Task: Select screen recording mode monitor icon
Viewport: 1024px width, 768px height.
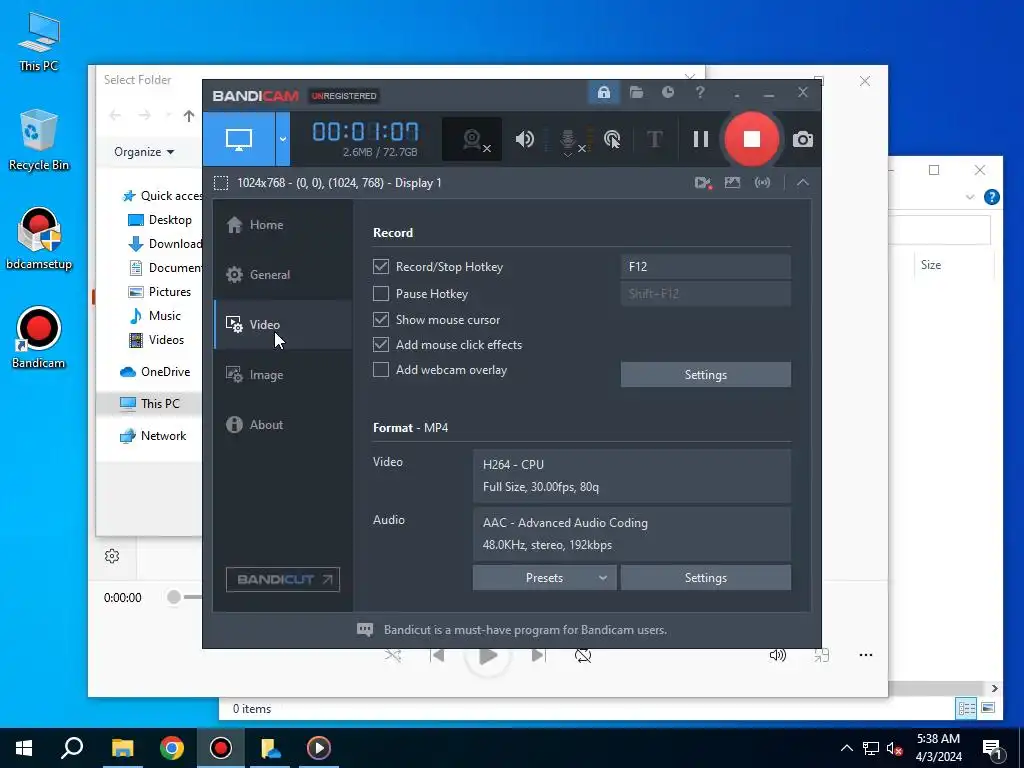Action: click(239, 139)
